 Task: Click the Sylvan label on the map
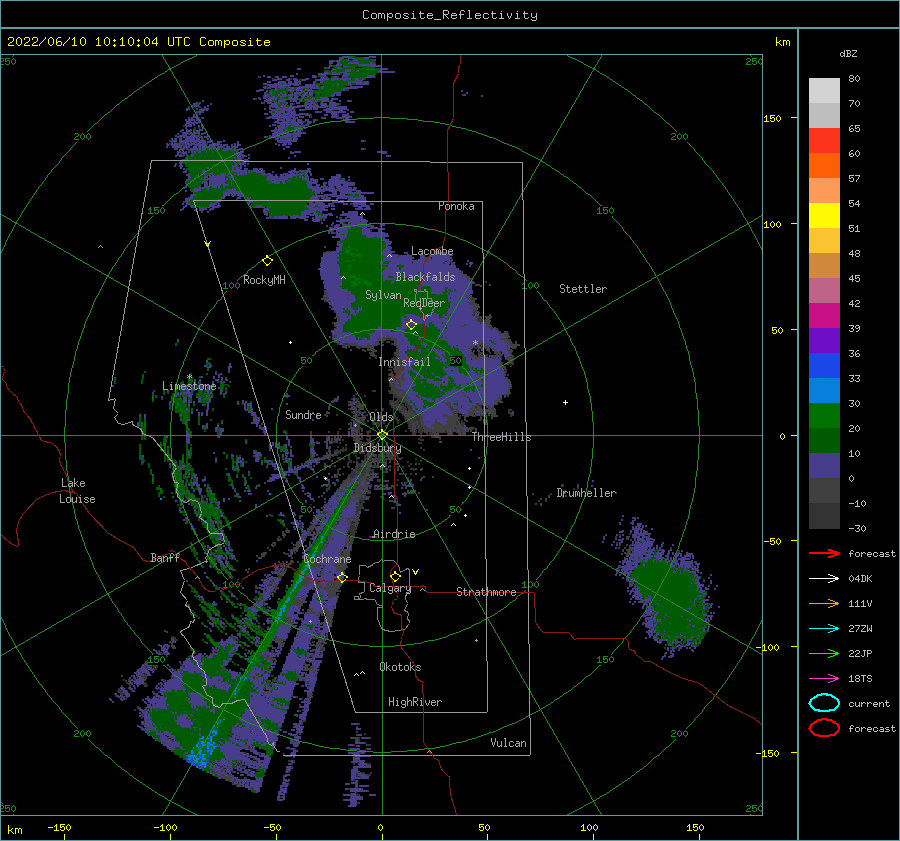coord(383,295)
